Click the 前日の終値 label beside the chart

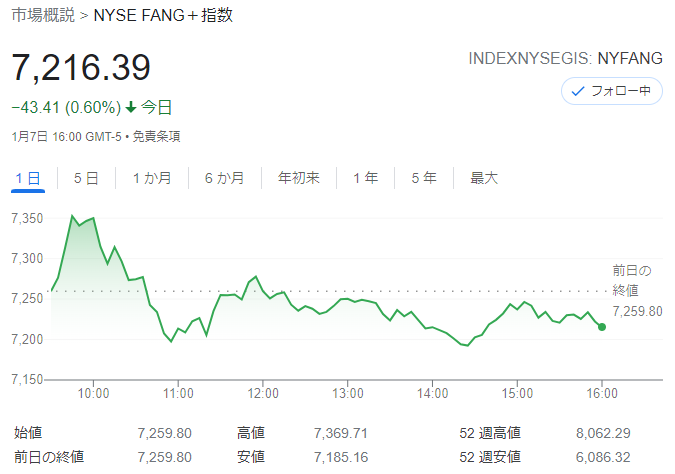click(632, 280)
